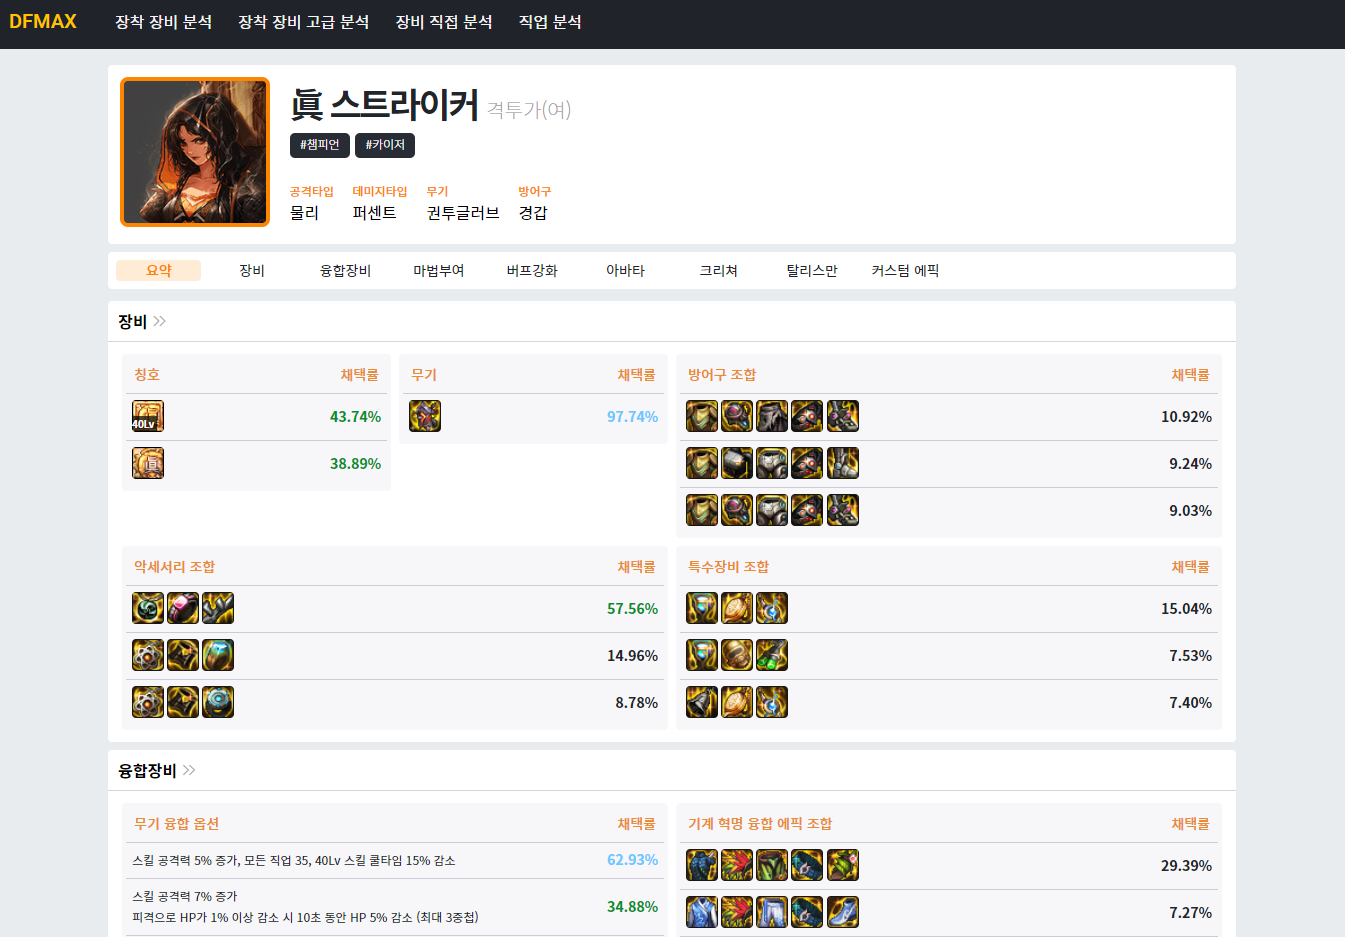Click first special equipment icon in 15.04% row
This screenshot has width=1345, height=937.
702,608
